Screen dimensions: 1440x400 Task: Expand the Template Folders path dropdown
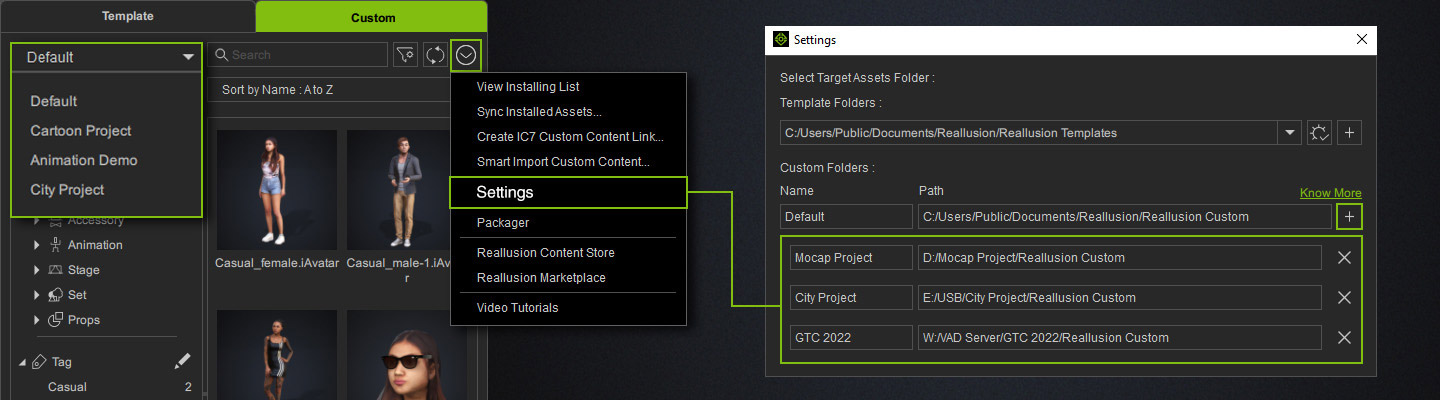pyautogui.click(x=1289, y=133)
